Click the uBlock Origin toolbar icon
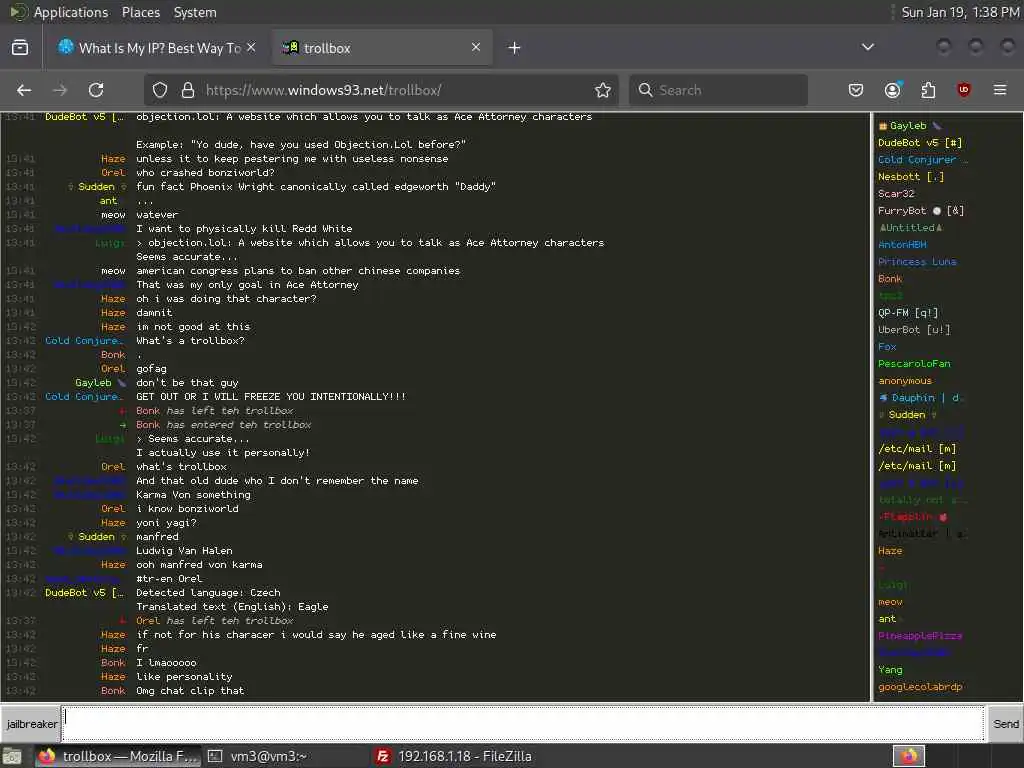Viewport: 1024px width, 768px height. pos(964,90)
